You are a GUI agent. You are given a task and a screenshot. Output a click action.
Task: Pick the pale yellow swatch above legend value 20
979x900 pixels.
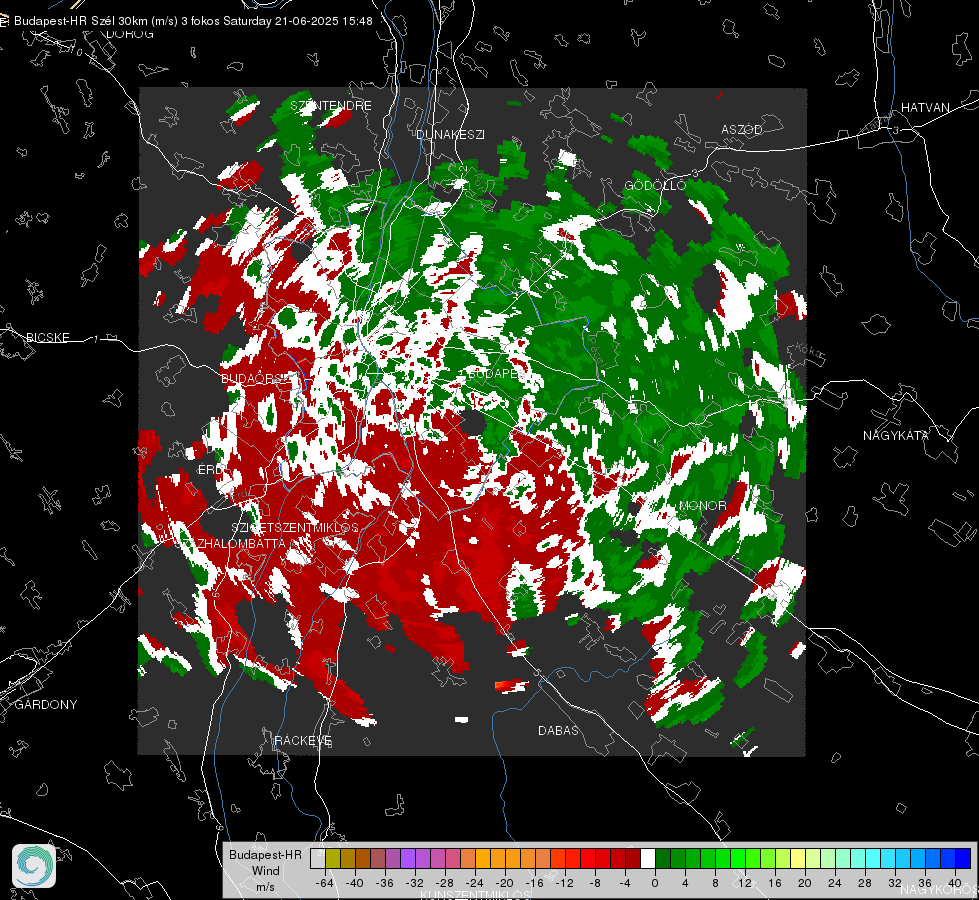pos(798,859)
